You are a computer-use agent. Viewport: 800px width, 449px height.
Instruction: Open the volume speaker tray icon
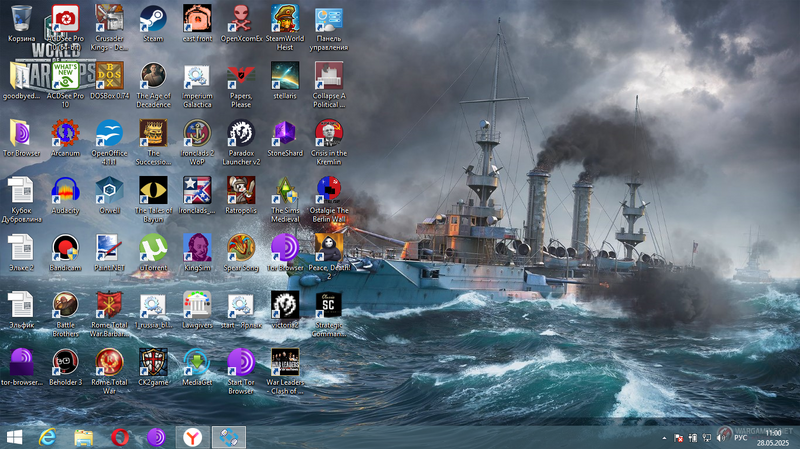point(721,438)
